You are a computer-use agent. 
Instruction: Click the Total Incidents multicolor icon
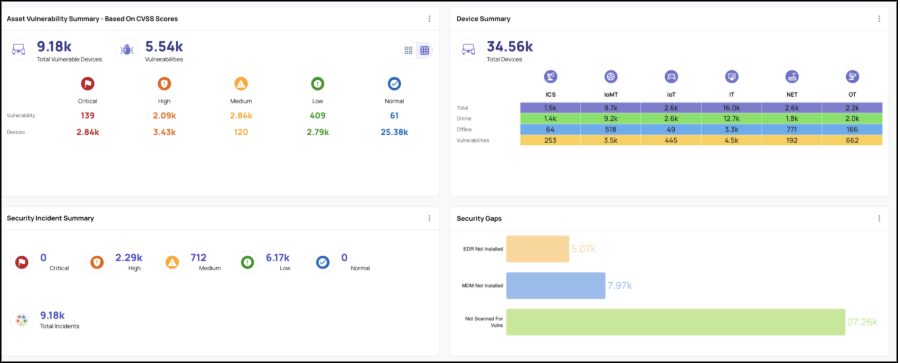pyautogui.click(x=22, y=320)
